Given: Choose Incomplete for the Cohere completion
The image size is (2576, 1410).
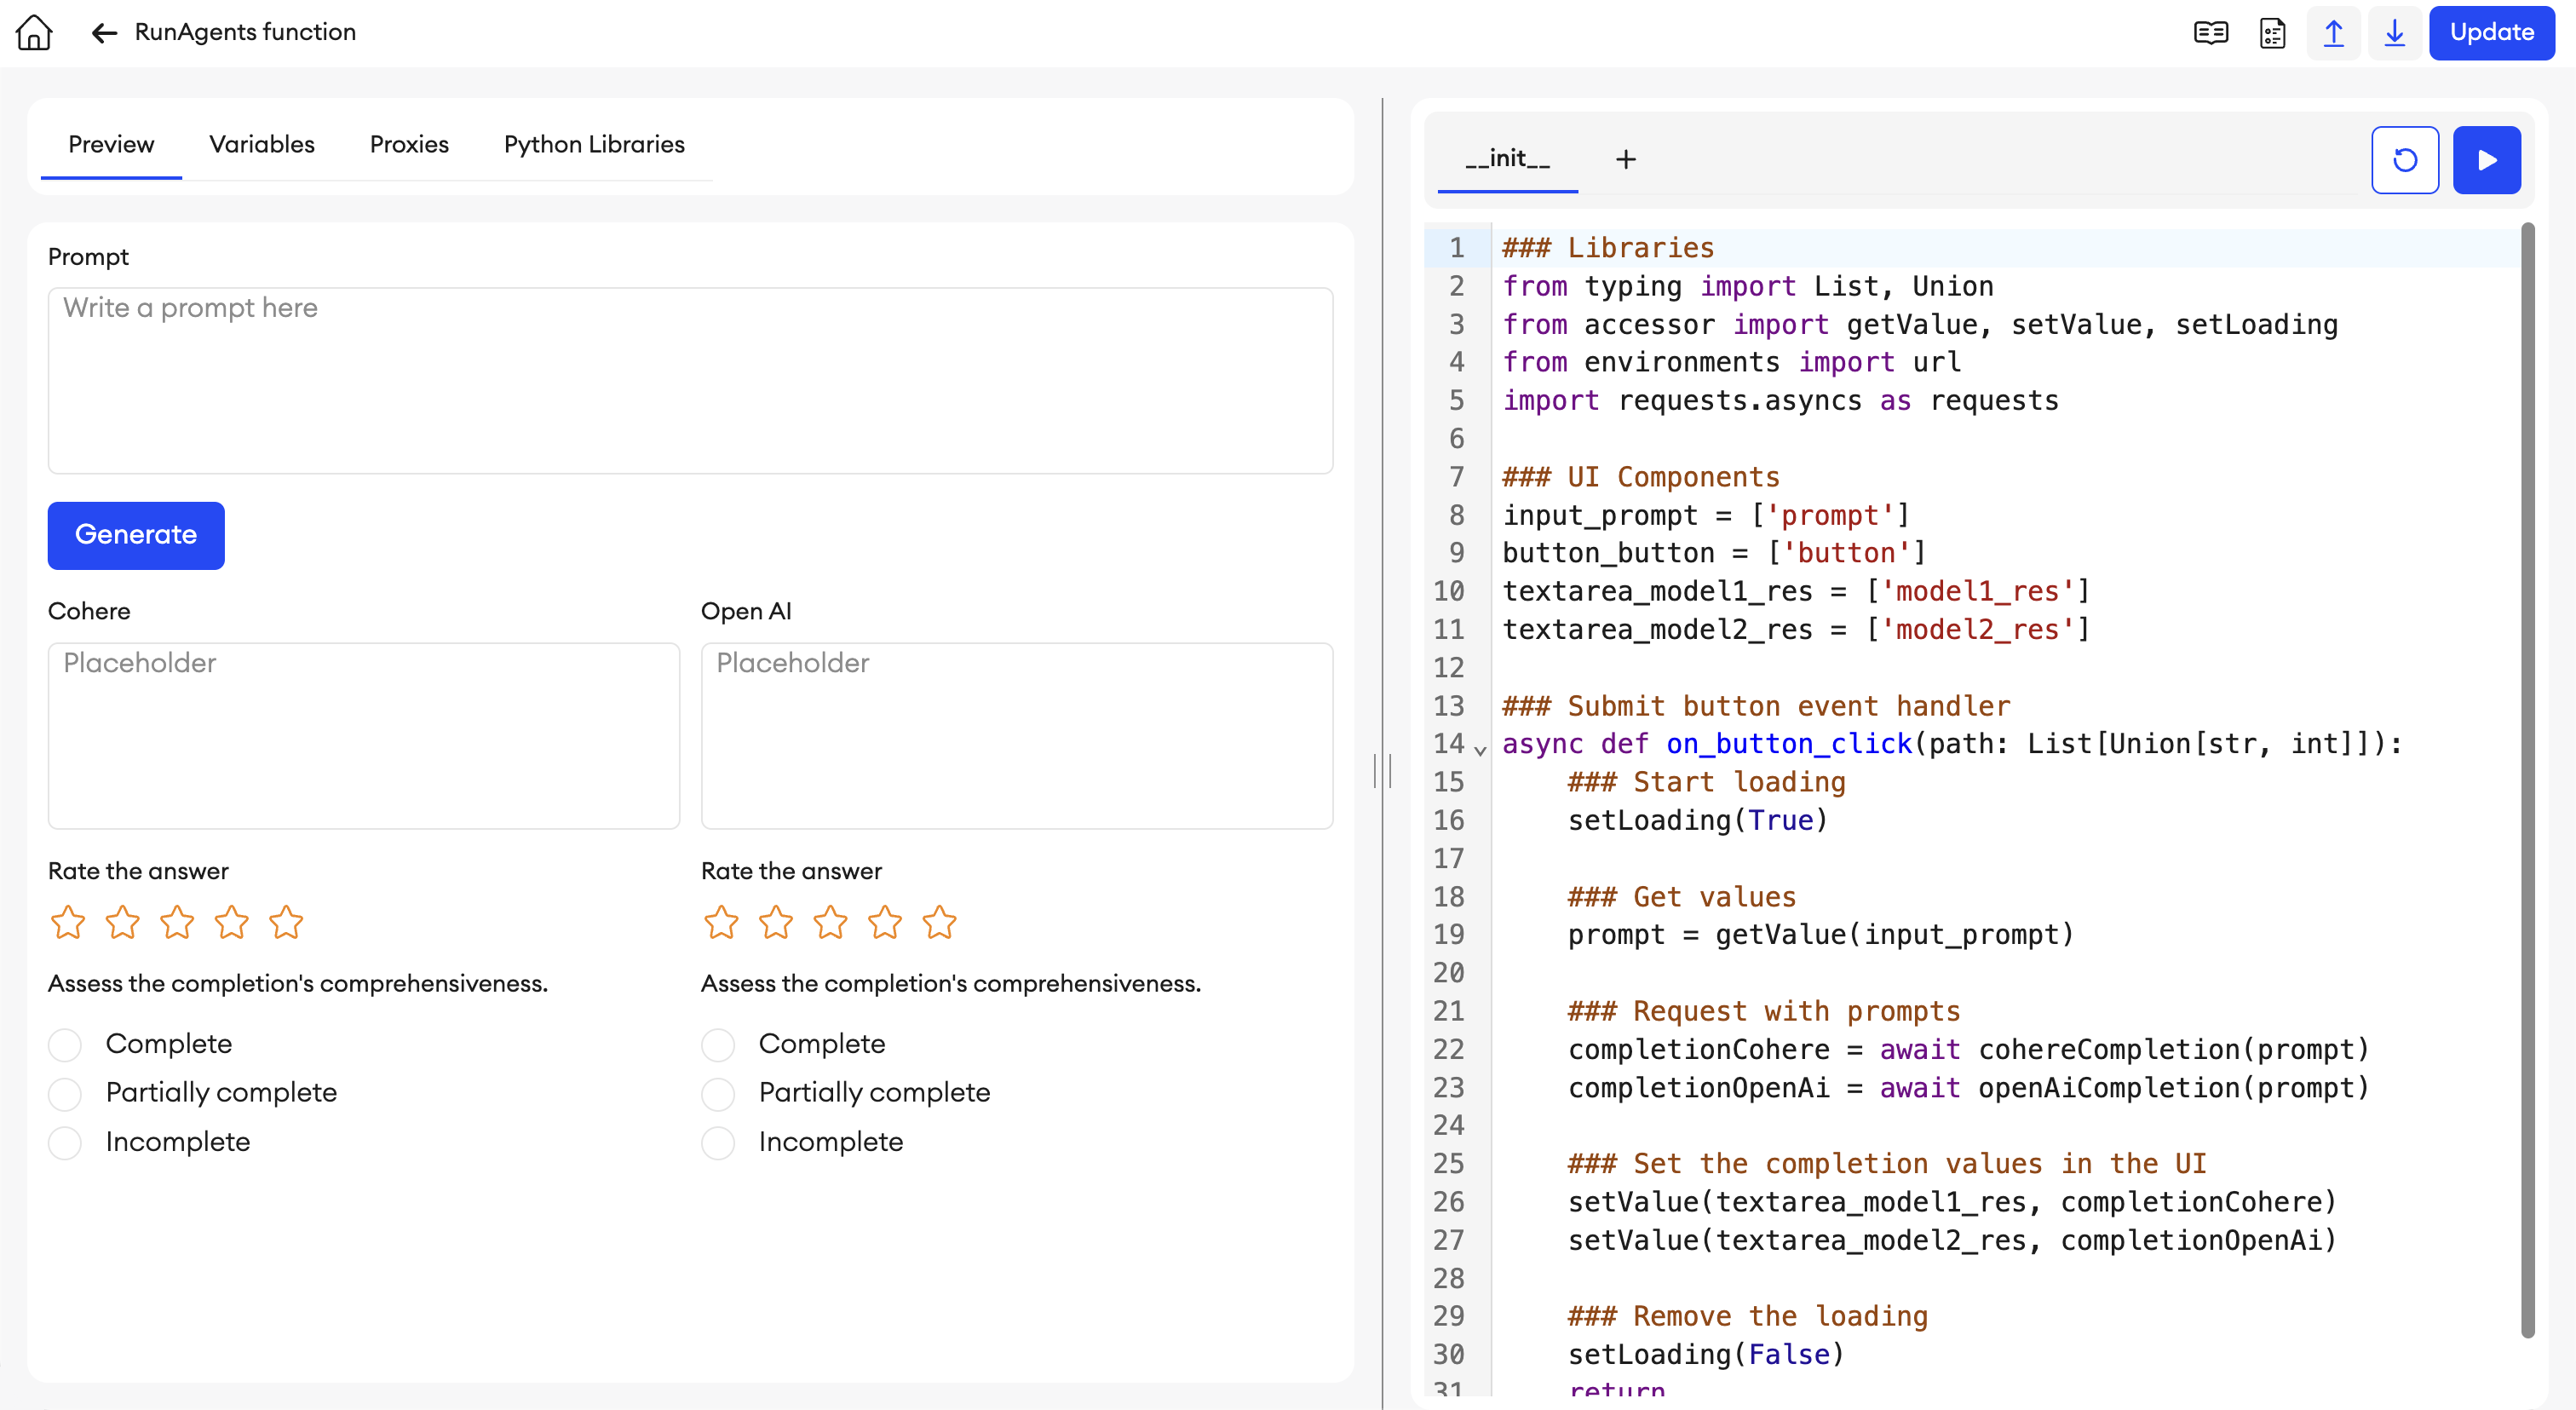Looking at the screenshot, I should point(64,1142).
